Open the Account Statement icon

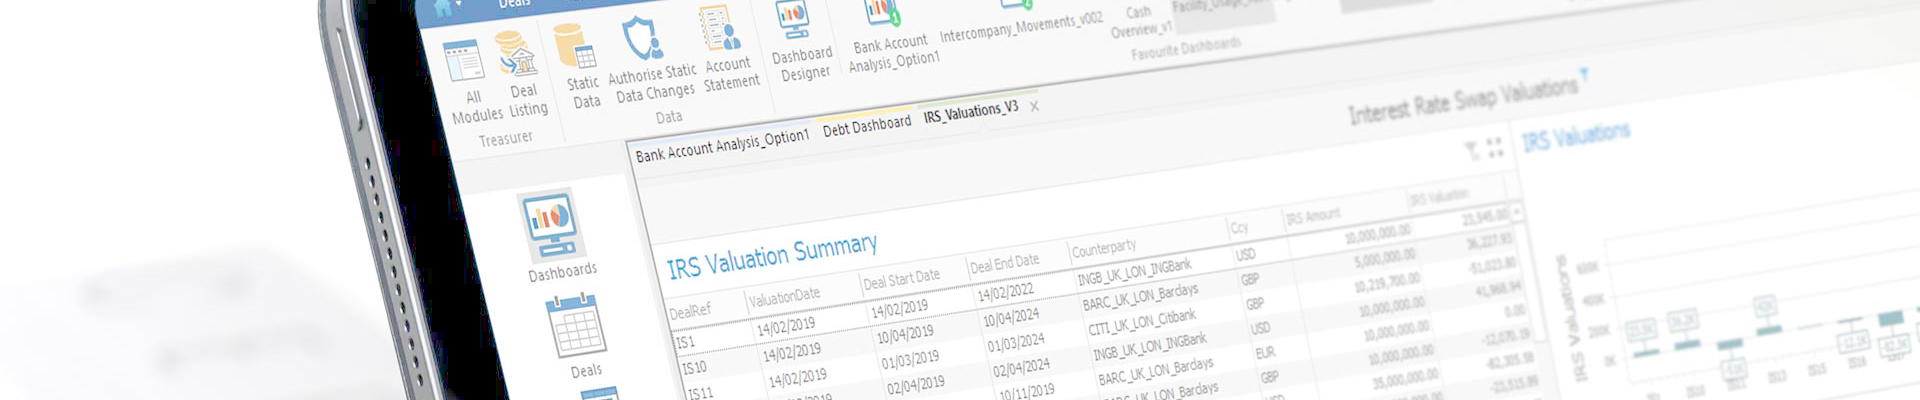pos(728,47)
